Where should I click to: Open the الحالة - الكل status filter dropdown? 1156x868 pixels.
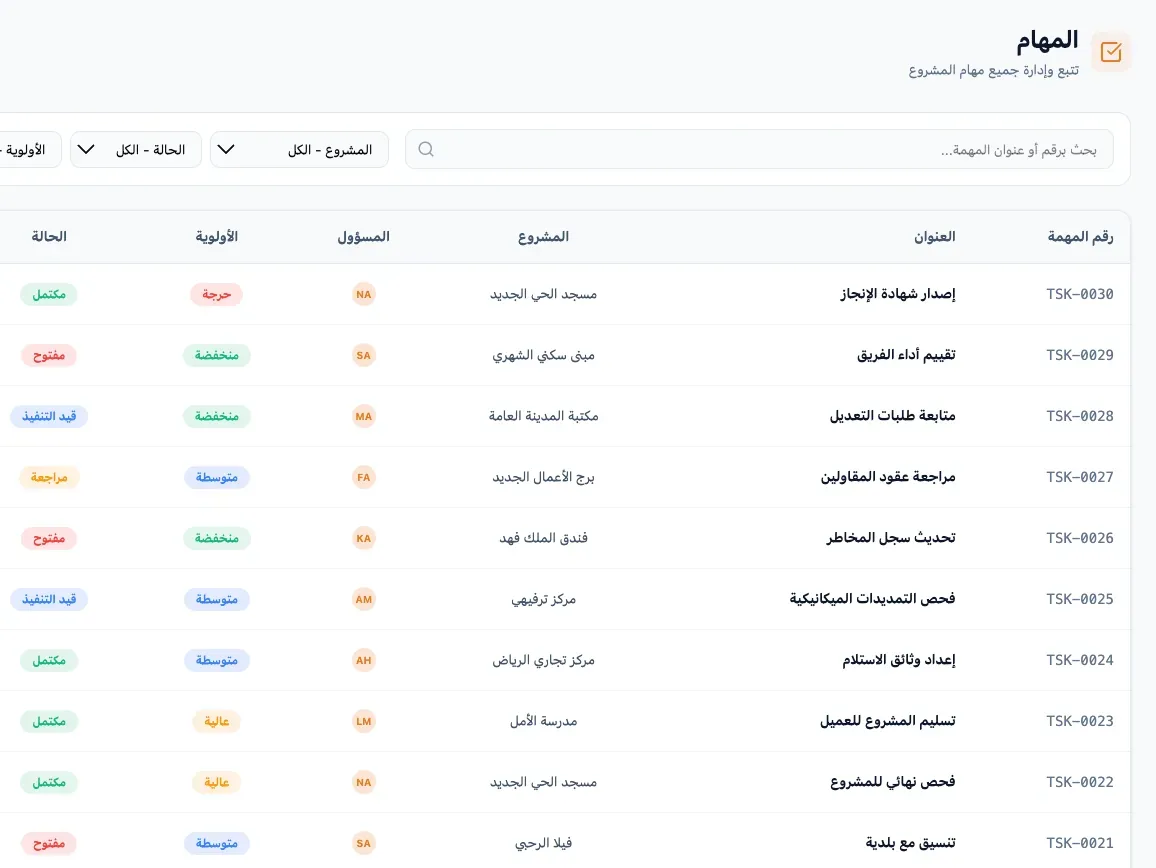[x=136, y=149]
